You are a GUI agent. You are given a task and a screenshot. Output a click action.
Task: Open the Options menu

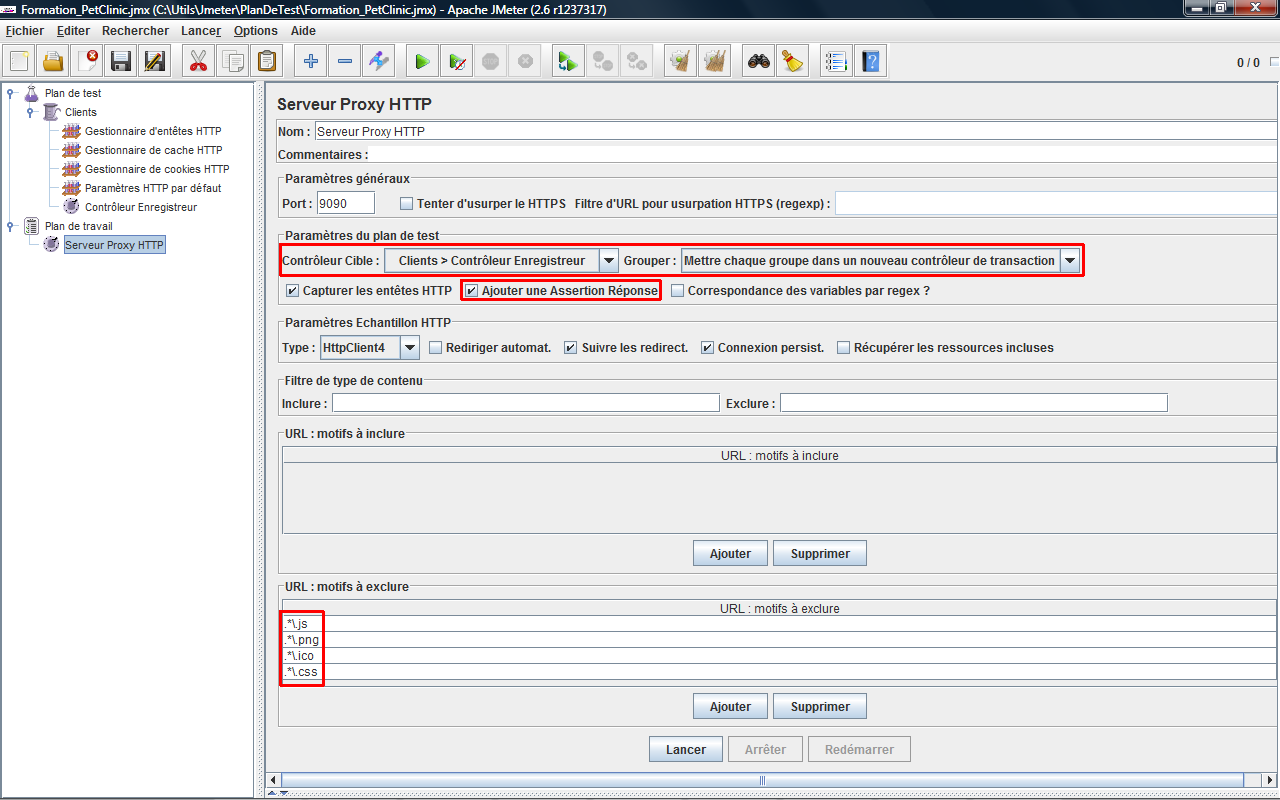click(x=256, y=31)
